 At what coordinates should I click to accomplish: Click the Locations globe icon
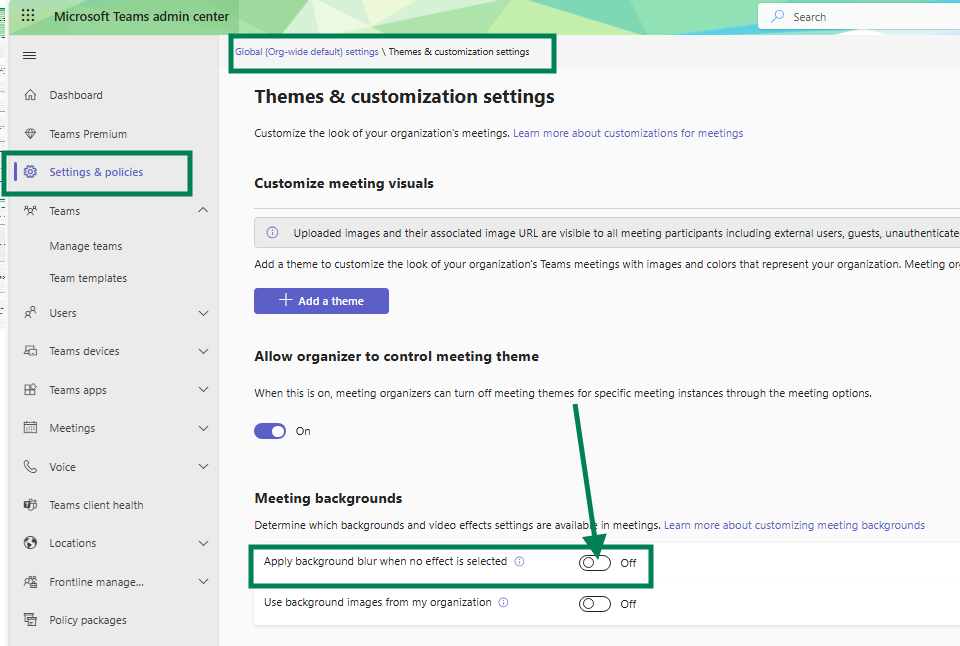30,543
